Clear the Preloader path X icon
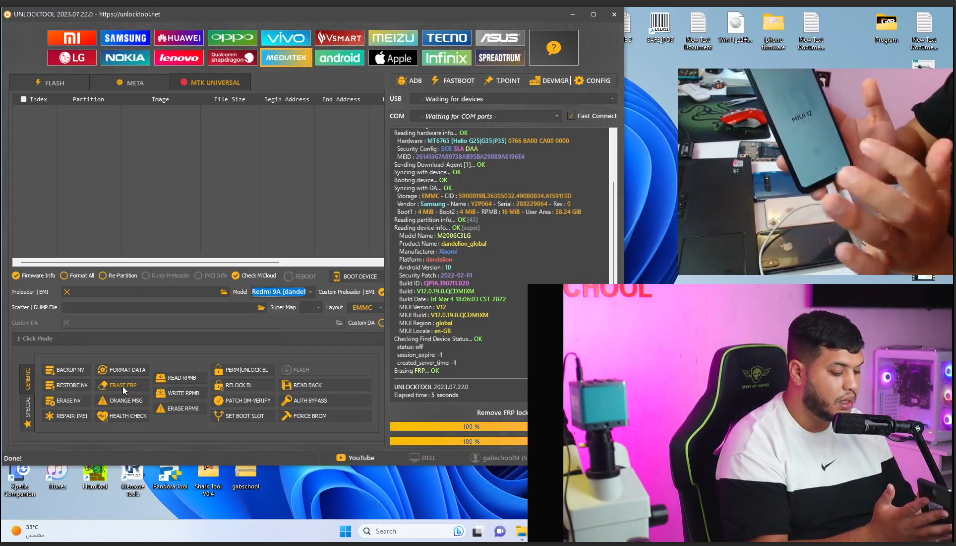The image size is (956, 546). (x=67, y=292)
